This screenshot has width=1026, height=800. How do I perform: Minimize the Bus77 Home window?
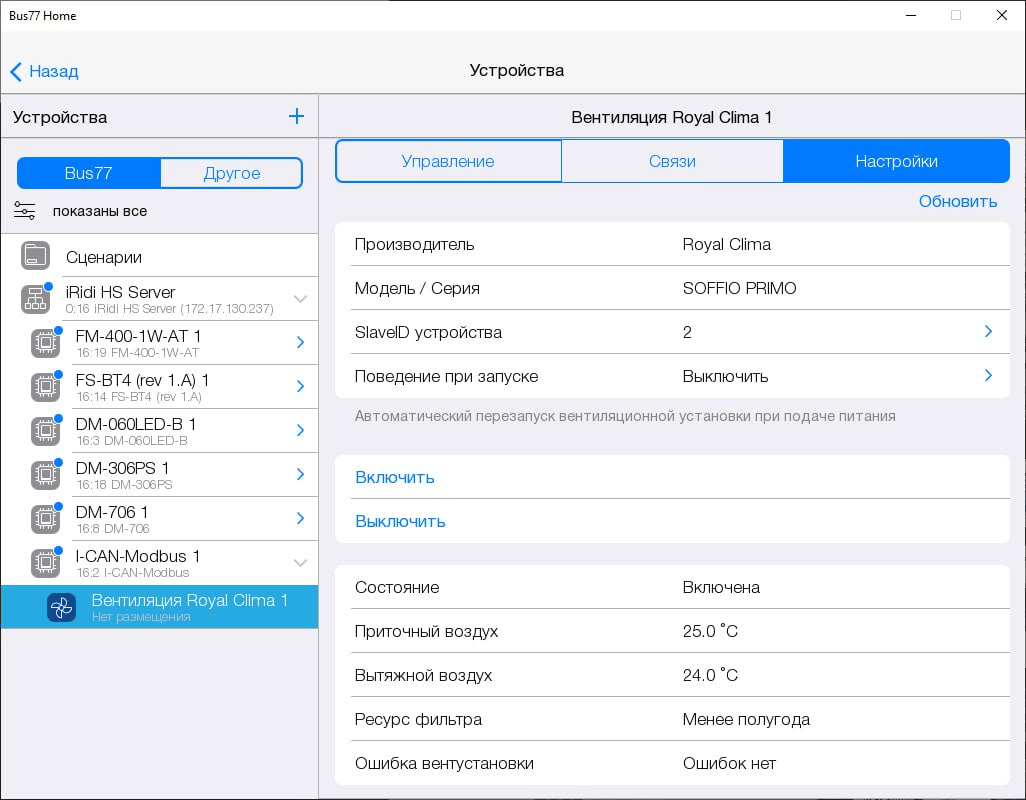point(911,15)
